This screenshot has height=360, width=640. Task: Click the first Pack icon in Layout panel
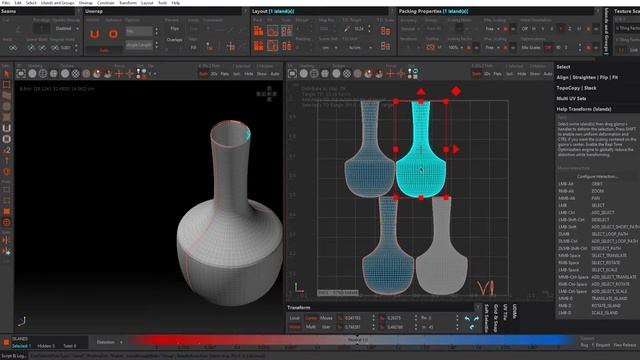258,31
